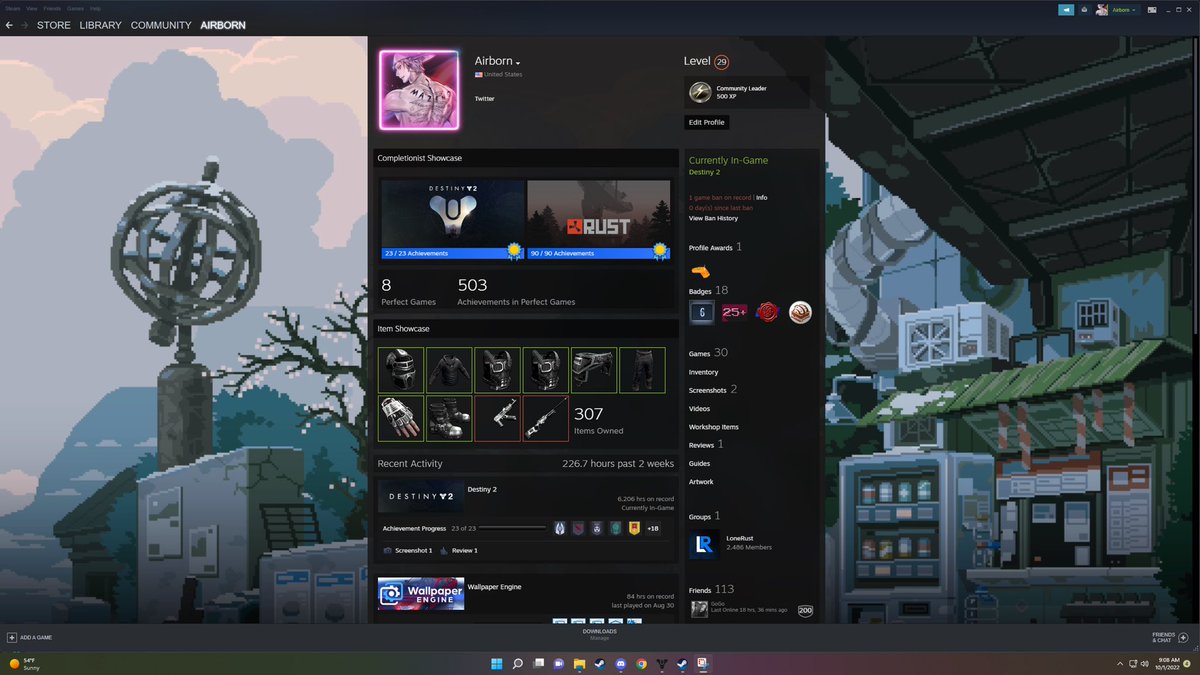Open Discord icon in taskbar
The width and height of the screenshot is (1200, 675).
620,663
